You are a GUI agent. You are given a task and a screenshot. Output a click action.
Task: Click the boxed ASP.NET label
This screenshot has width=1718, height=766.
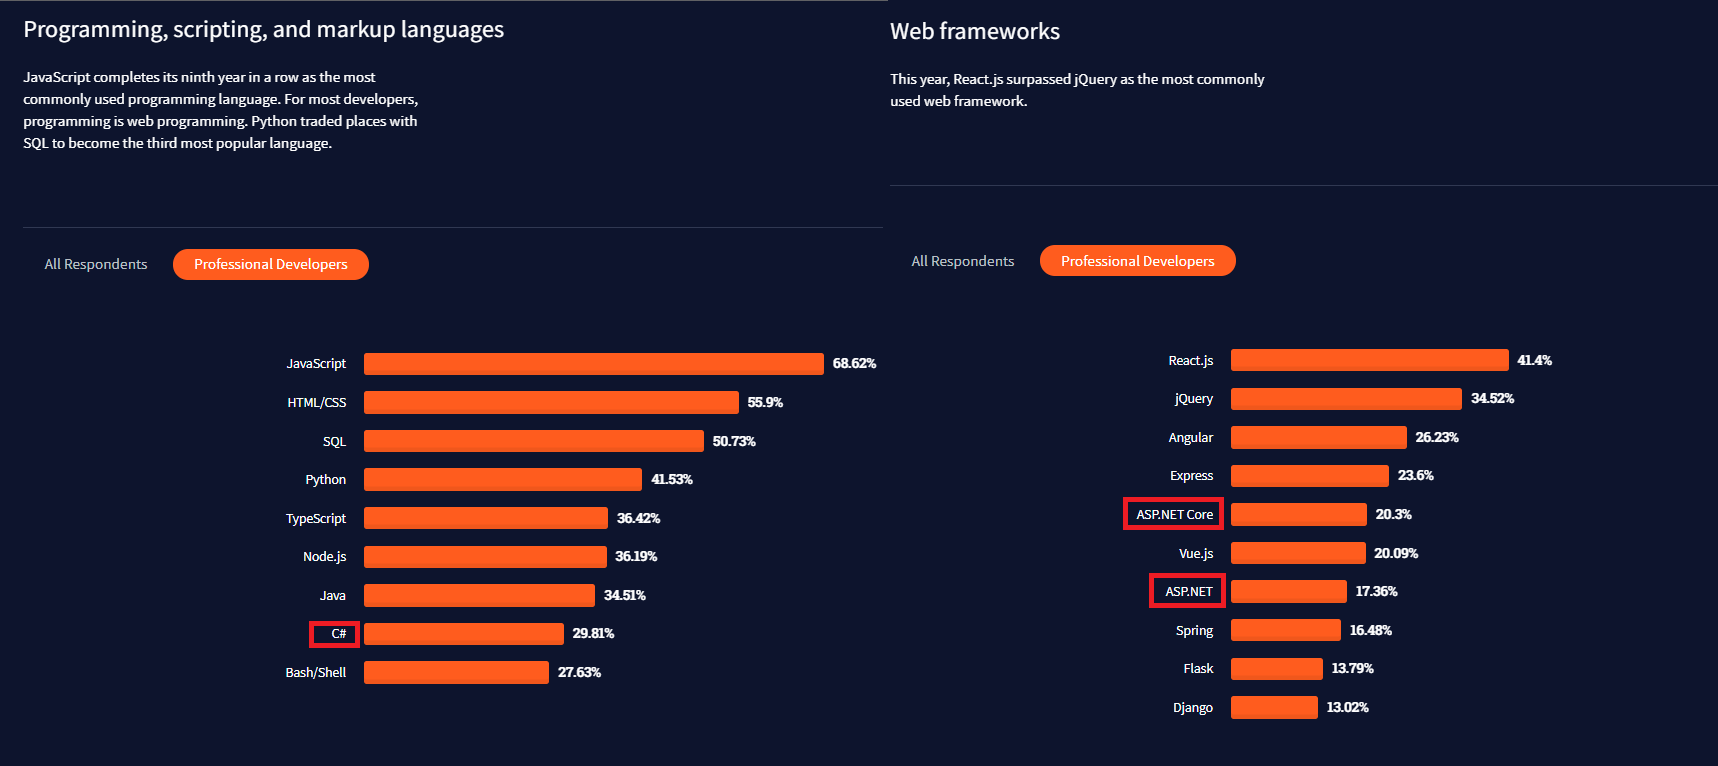click(1188, 591)
